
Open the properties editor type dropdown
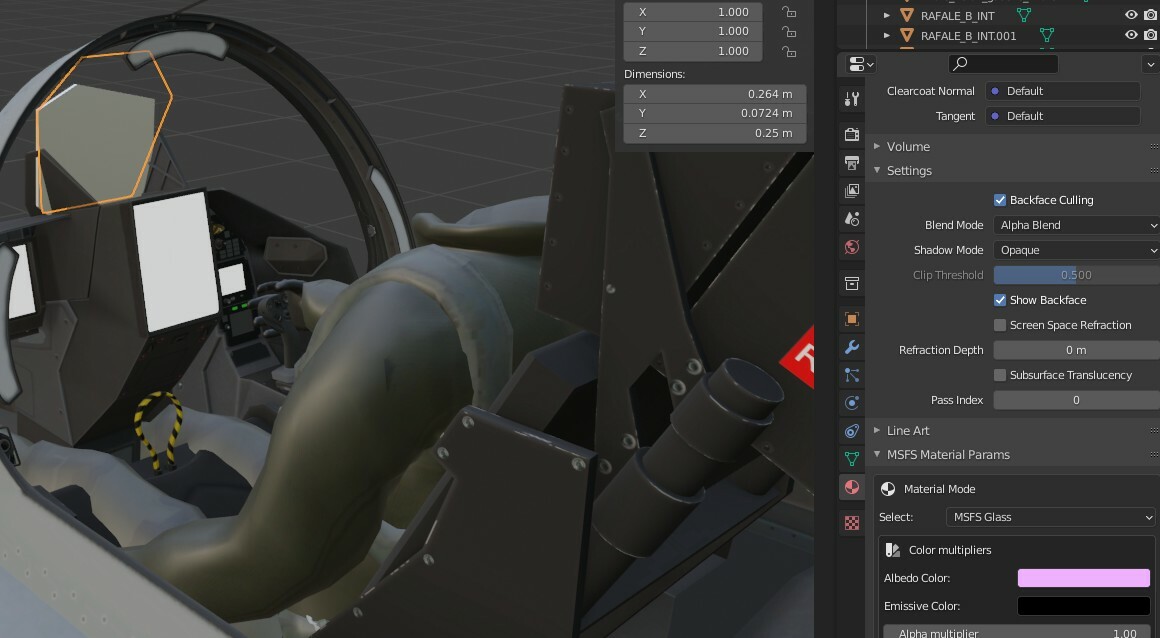click(860, 64)
